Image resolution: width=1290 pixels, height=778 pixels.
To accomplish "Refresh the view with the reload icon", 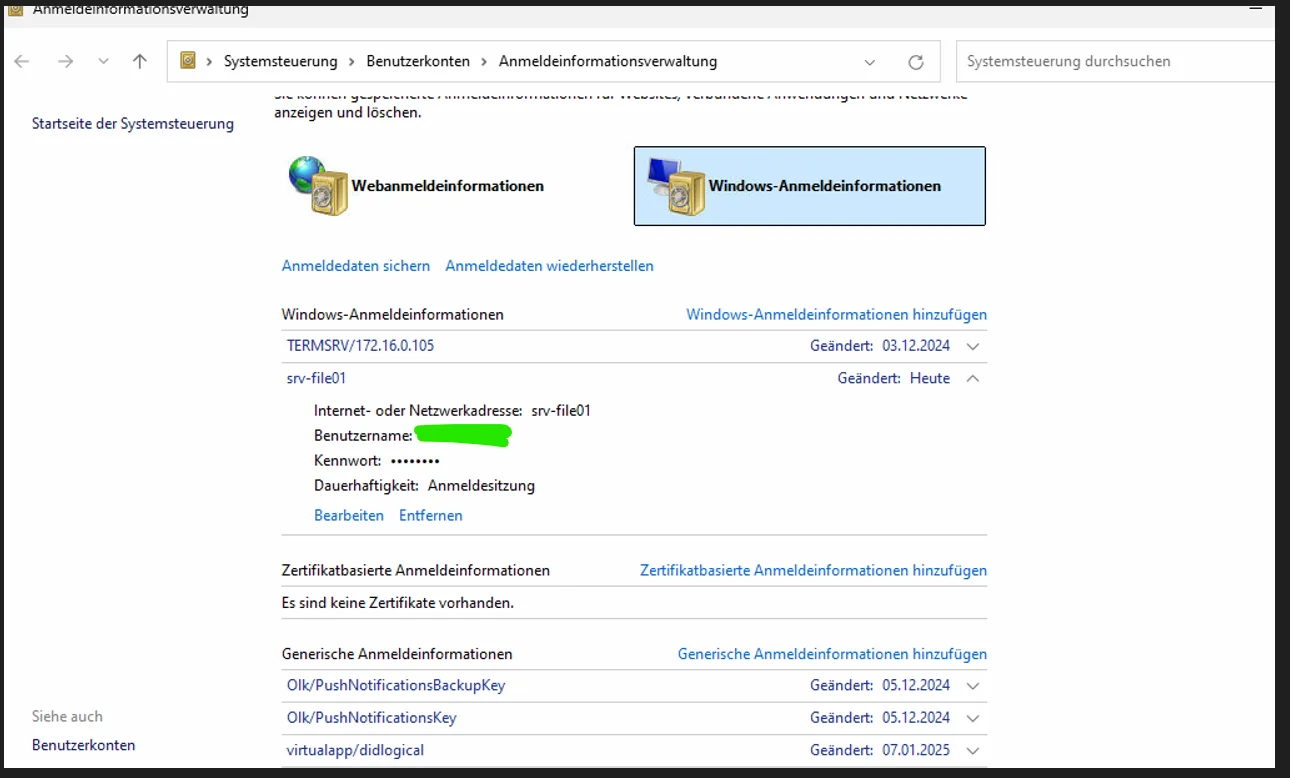I will pos(915,62).
